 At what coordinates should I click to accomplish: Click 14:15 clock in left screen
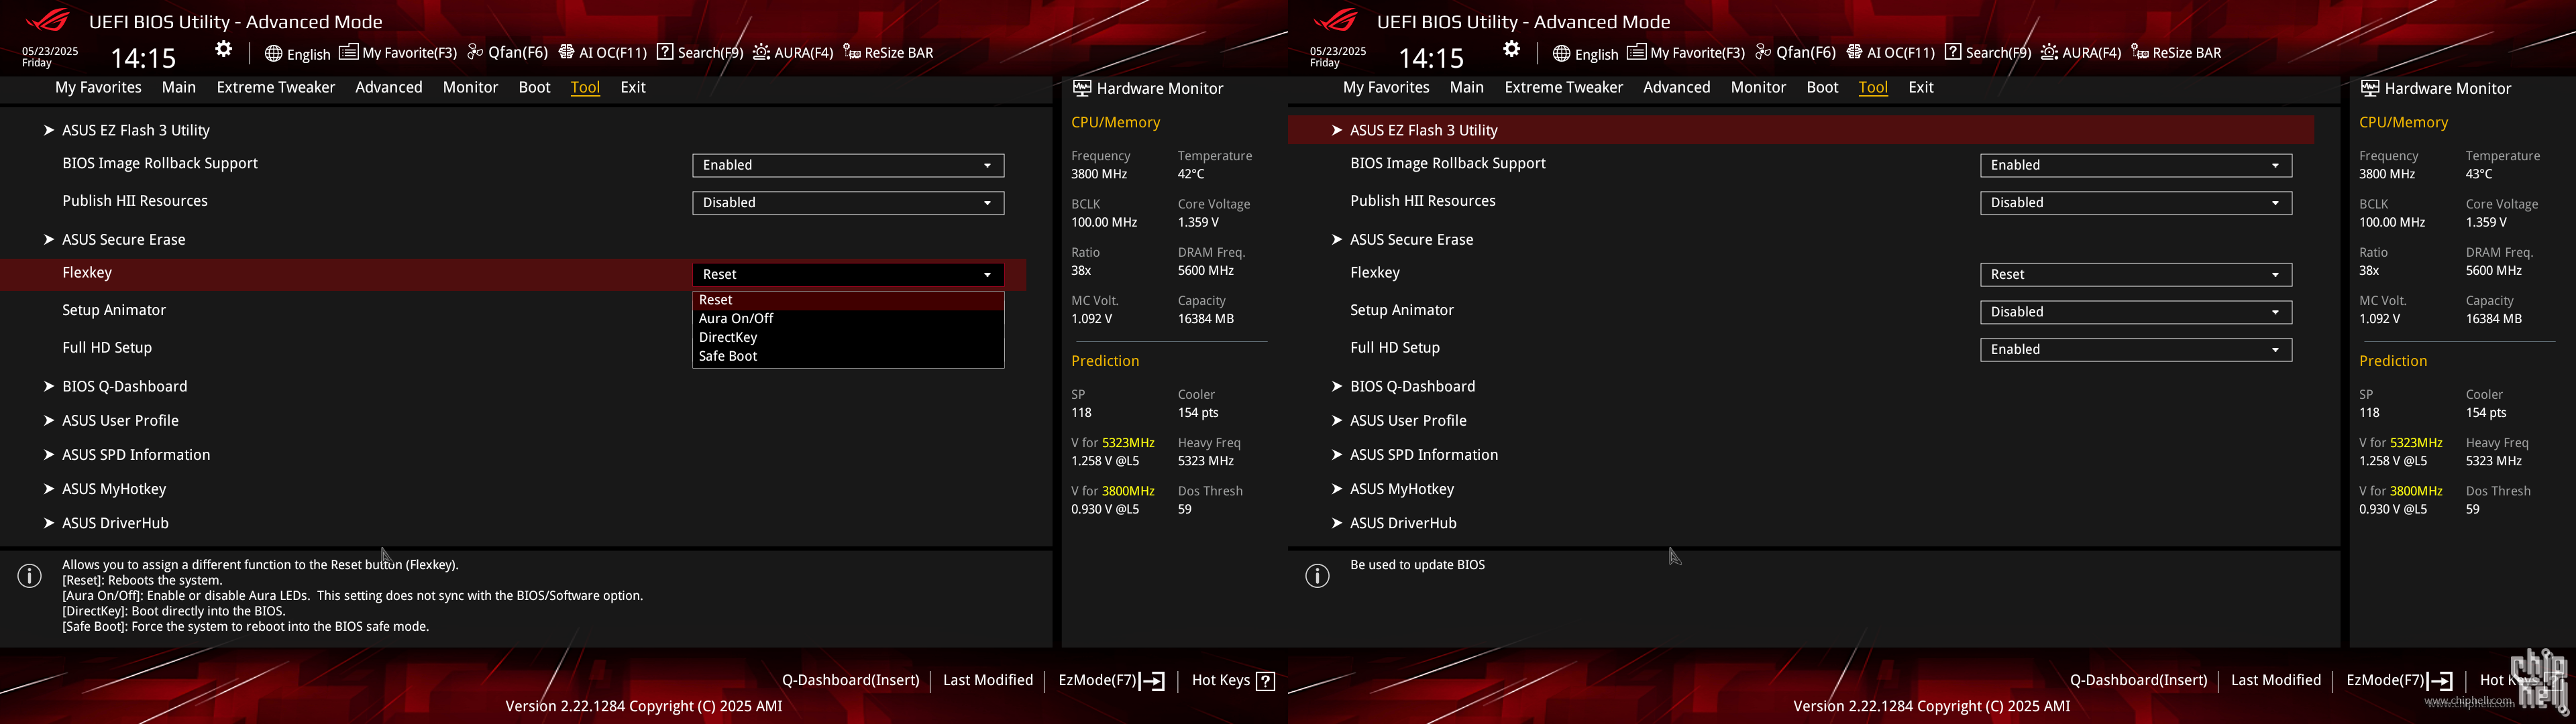(x=143, y=58)
